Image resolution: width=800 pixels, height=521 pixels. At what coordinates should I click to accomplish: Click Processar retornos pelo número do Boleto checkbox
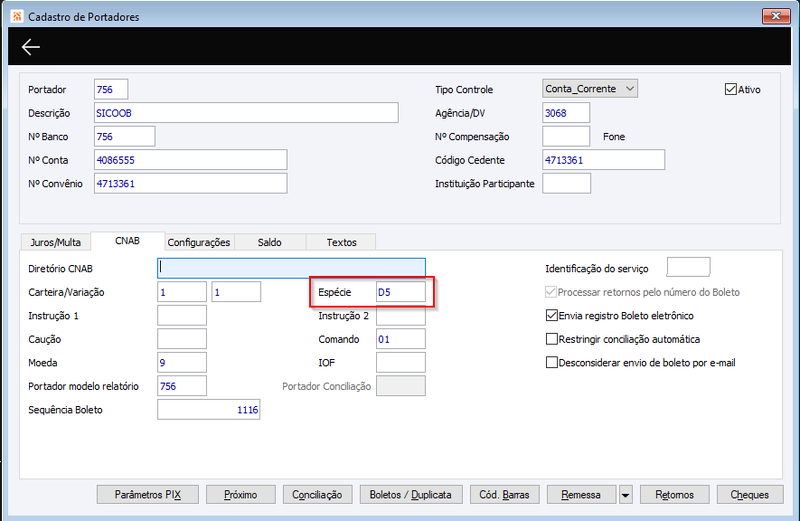pos(551,292)
